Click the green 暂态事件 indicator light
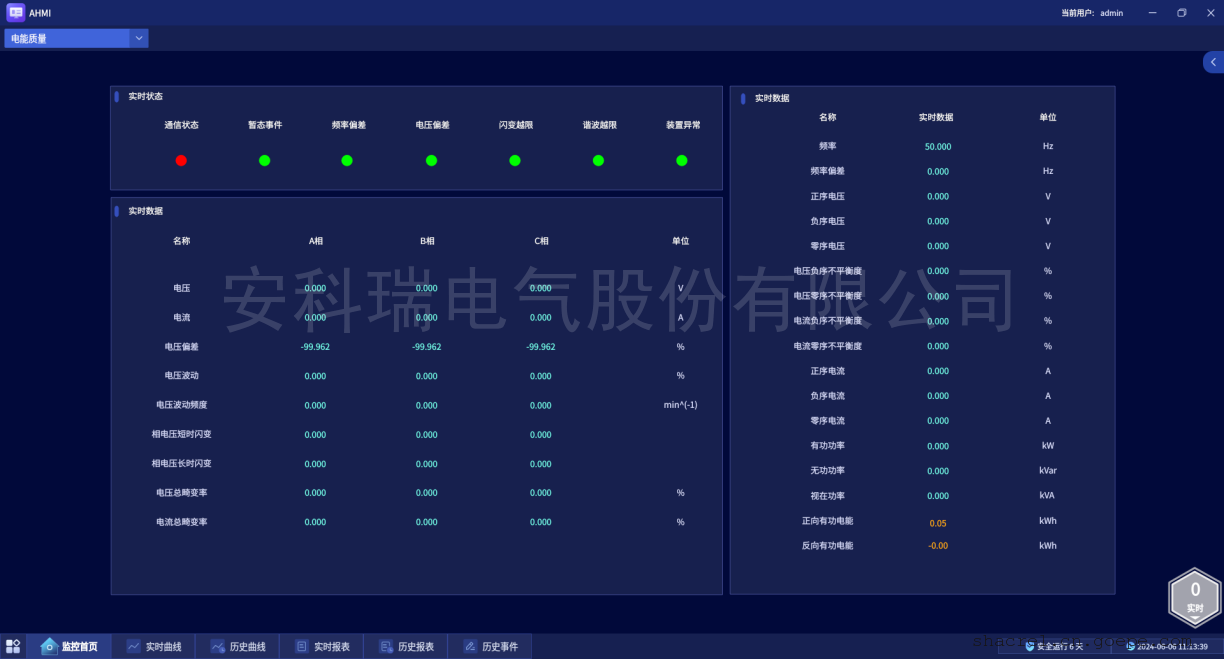Viewport: 1224px width, 659px height. coord(264,160)
